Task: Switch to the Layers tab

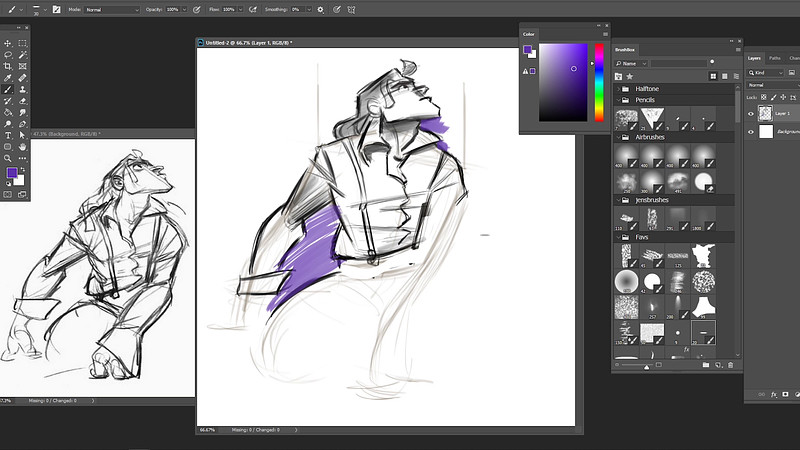Action: (x=754, y=58)
